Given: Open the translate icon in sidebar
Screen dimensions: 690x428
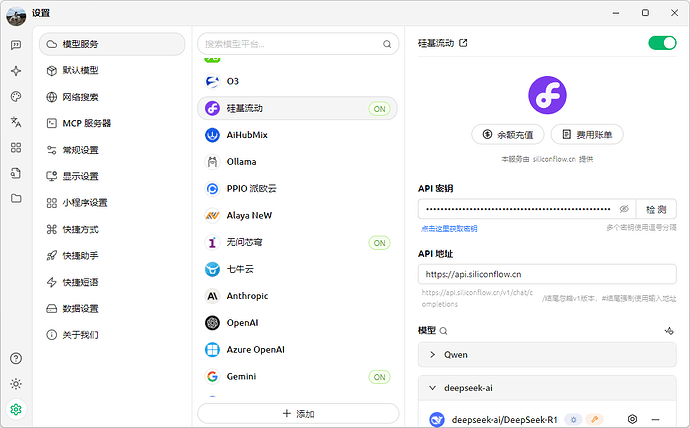Looking at the screenshot, I should pos(16,122).
